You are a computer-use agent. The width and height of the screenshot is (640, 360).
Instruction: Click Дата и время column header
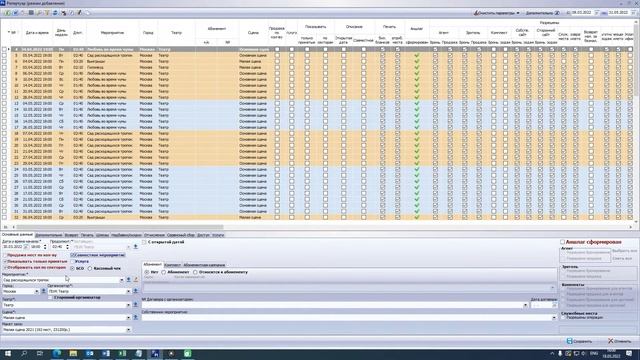(x=37, y=33)
